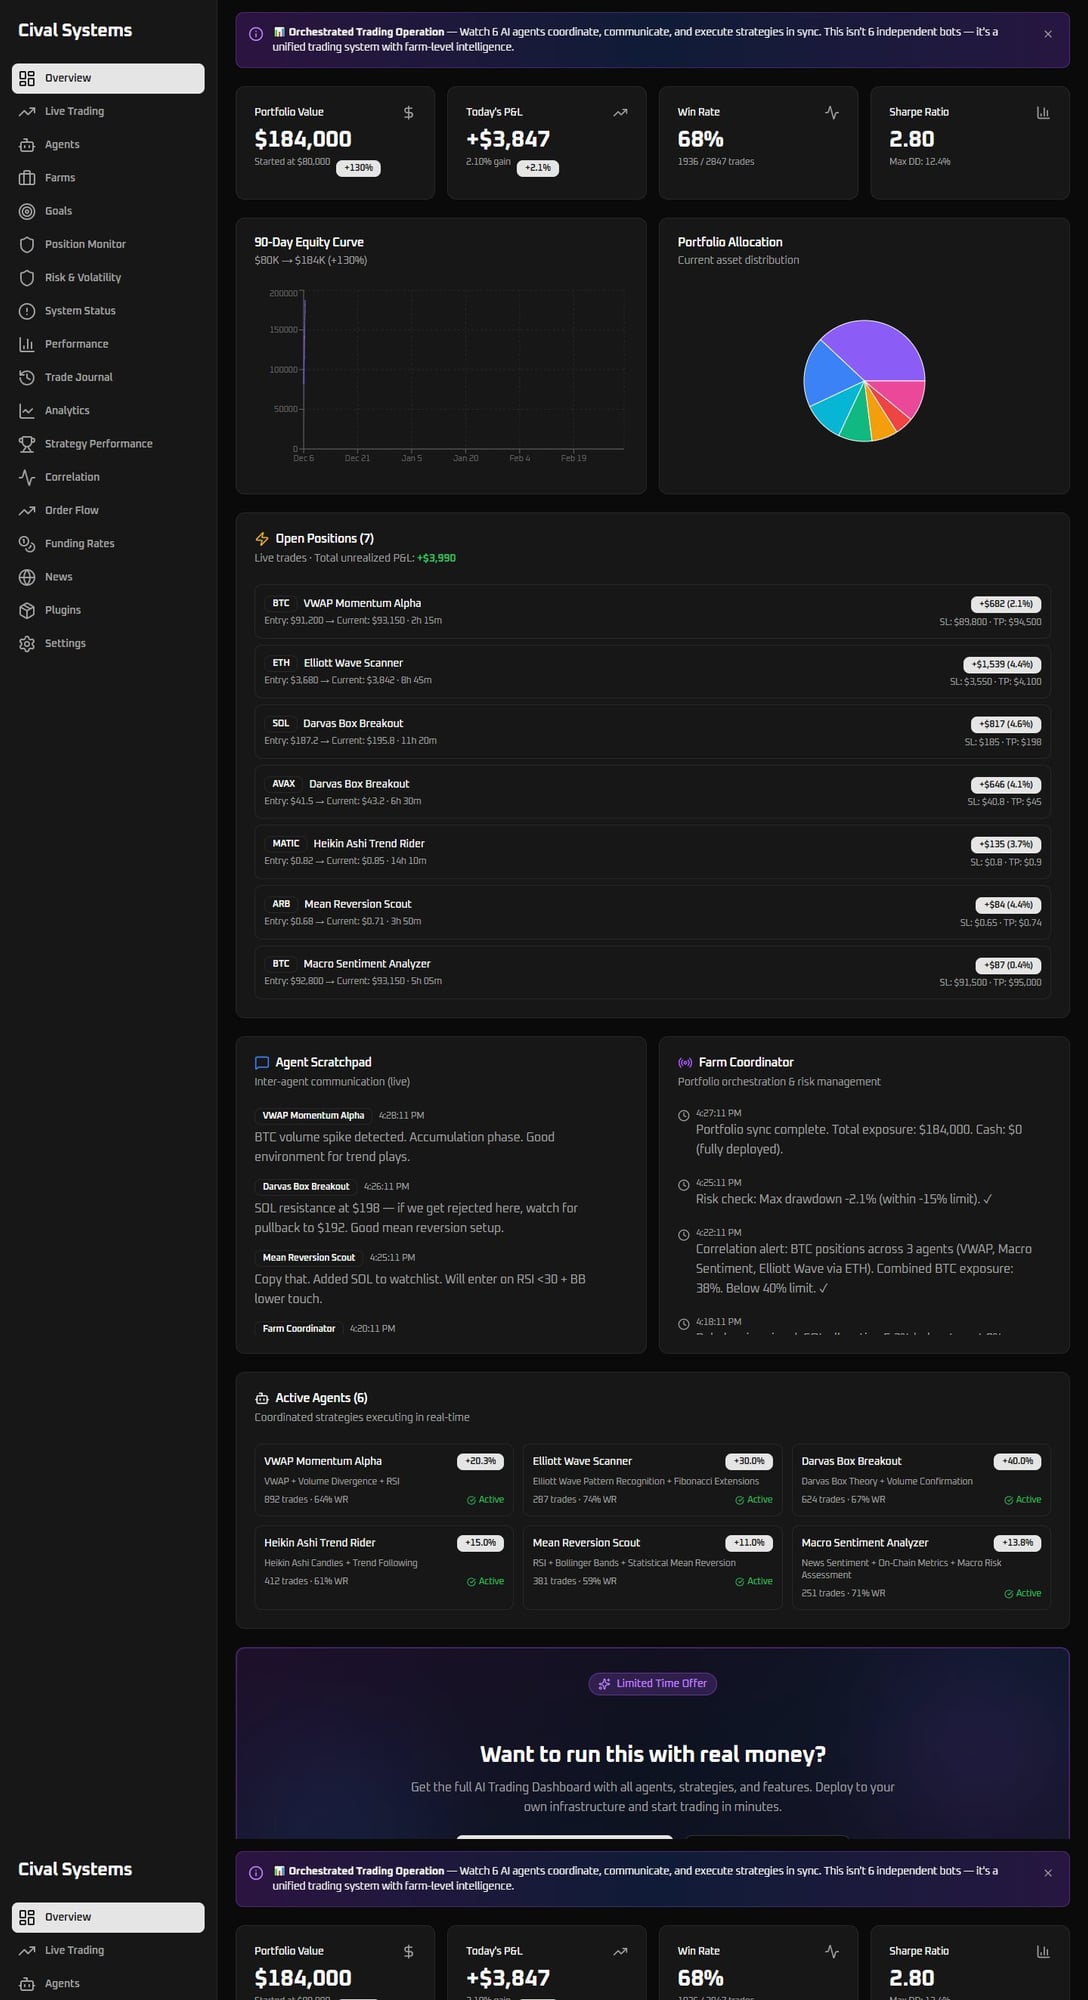Open the ETH Elliott Wave Scanner position

point(652,671)
